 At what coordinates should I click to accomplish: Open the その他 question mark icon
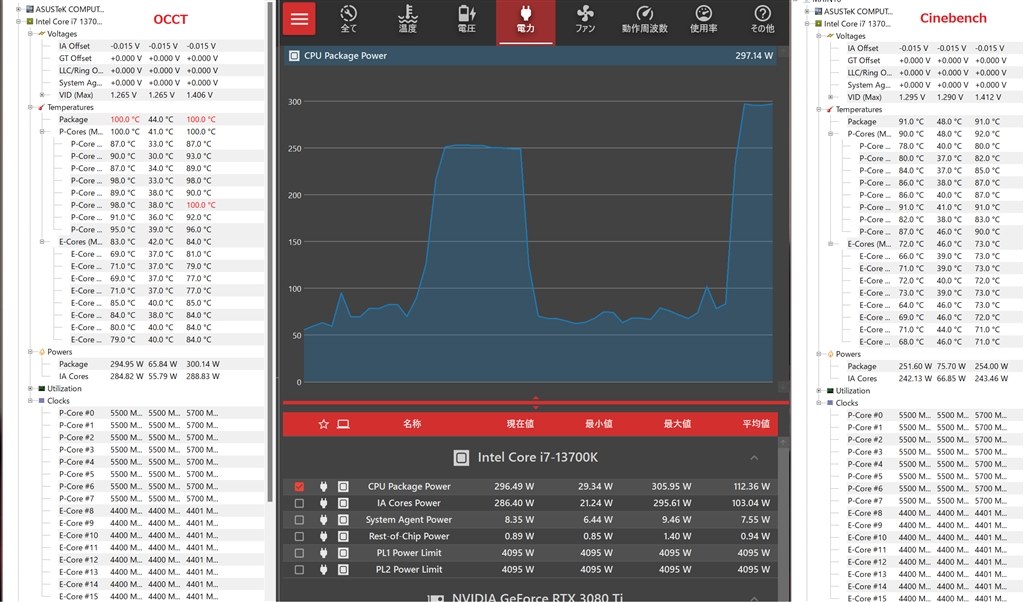[762, 19]
